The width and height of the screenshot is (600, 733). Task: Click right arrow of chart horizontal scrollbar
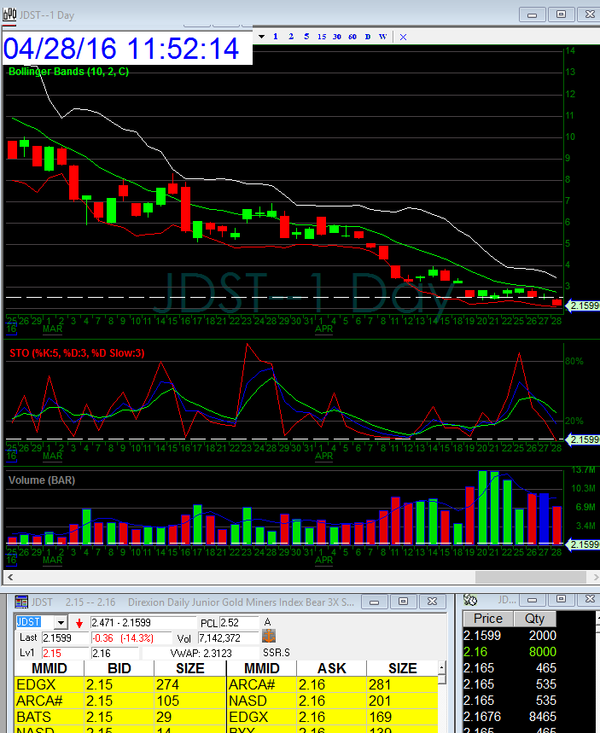tap(596, 577)
